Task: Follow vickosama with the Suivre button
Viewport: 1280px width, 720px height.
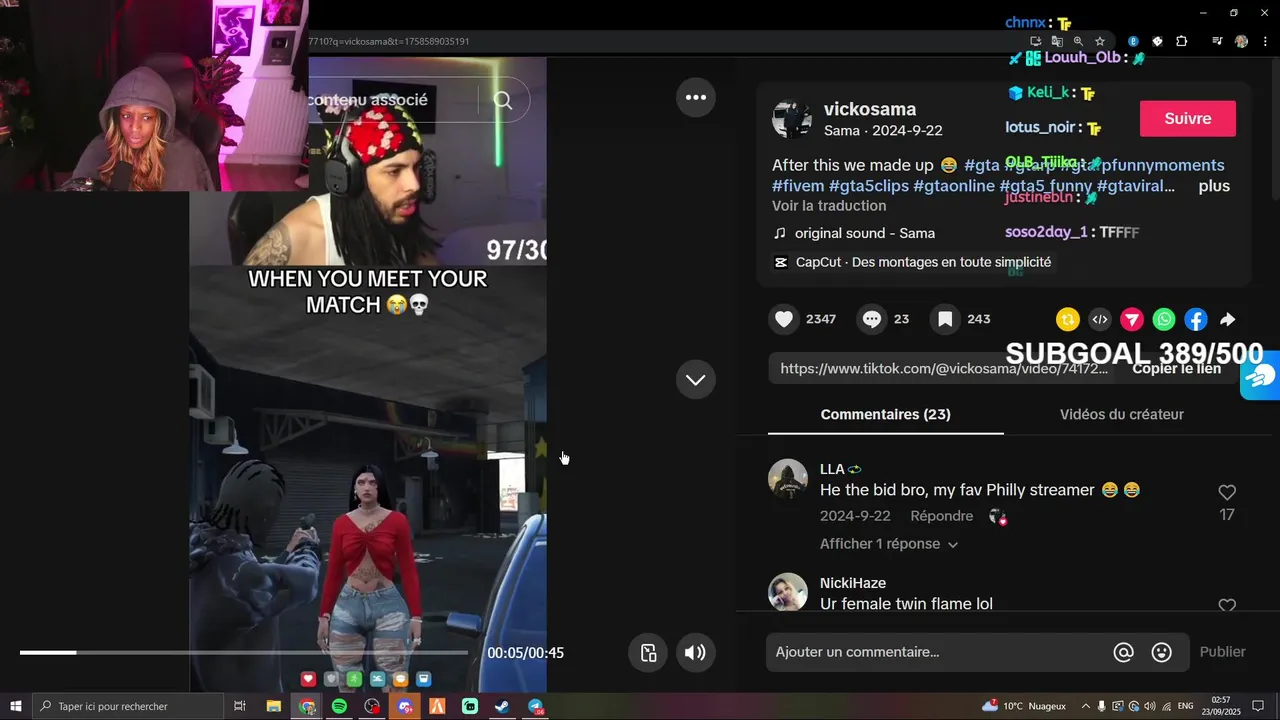Action: click(1188, 118)
